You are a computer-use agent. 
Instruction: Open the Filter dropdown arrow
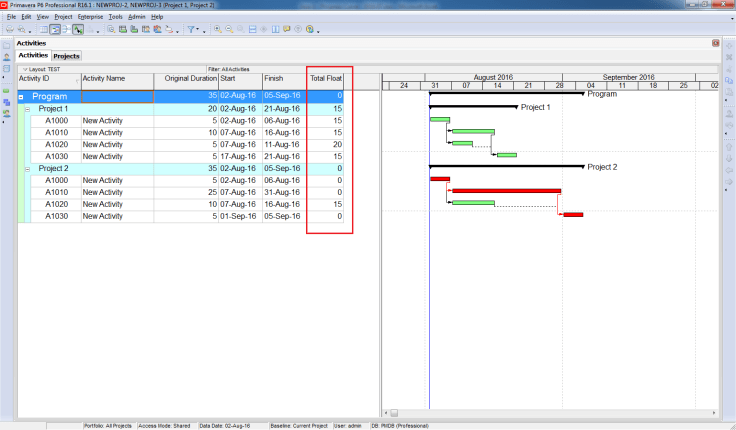click(x=198, y=30)
